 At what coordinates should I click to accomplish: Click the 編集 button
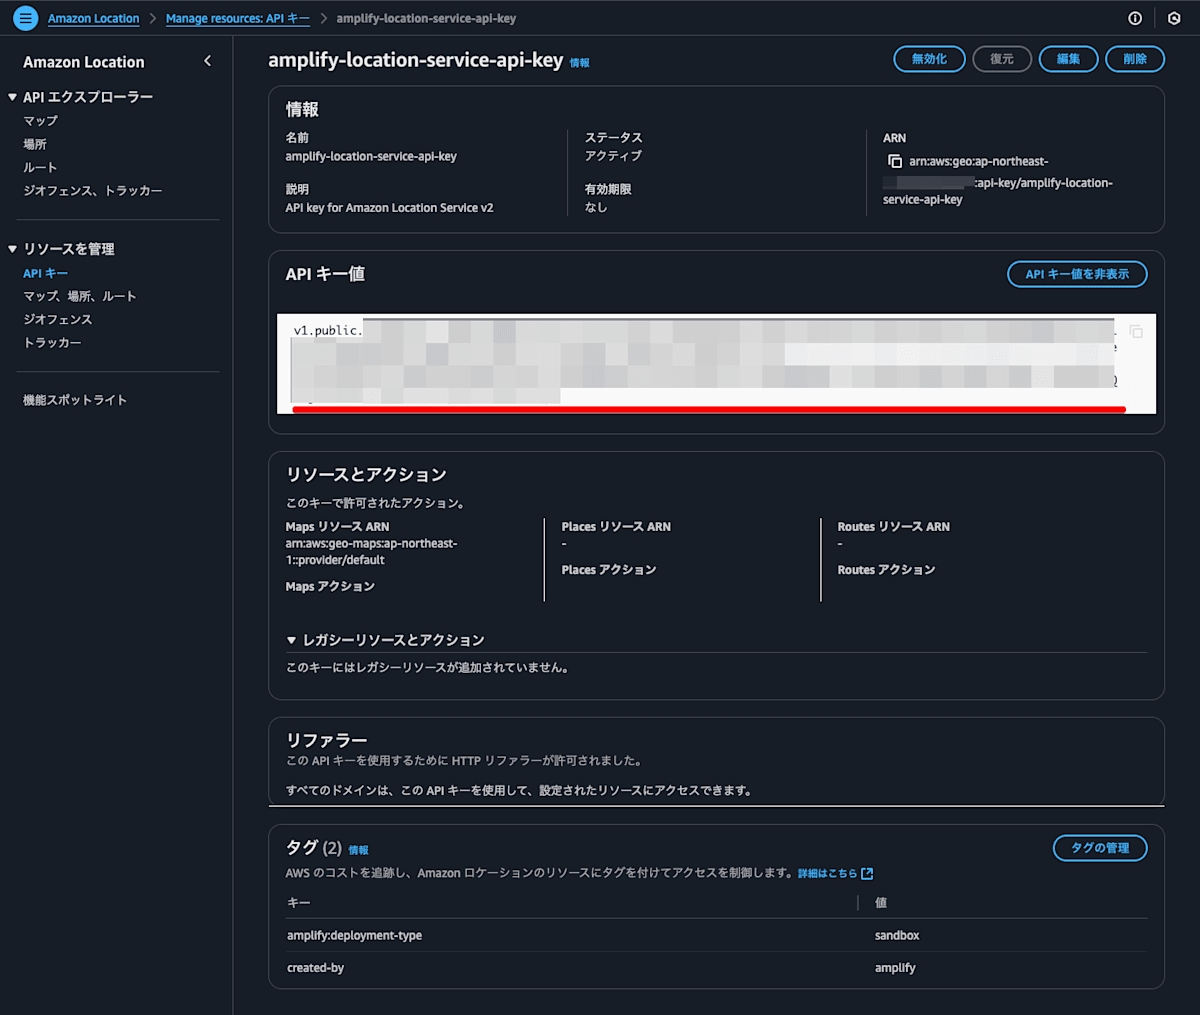point(1068,59)
